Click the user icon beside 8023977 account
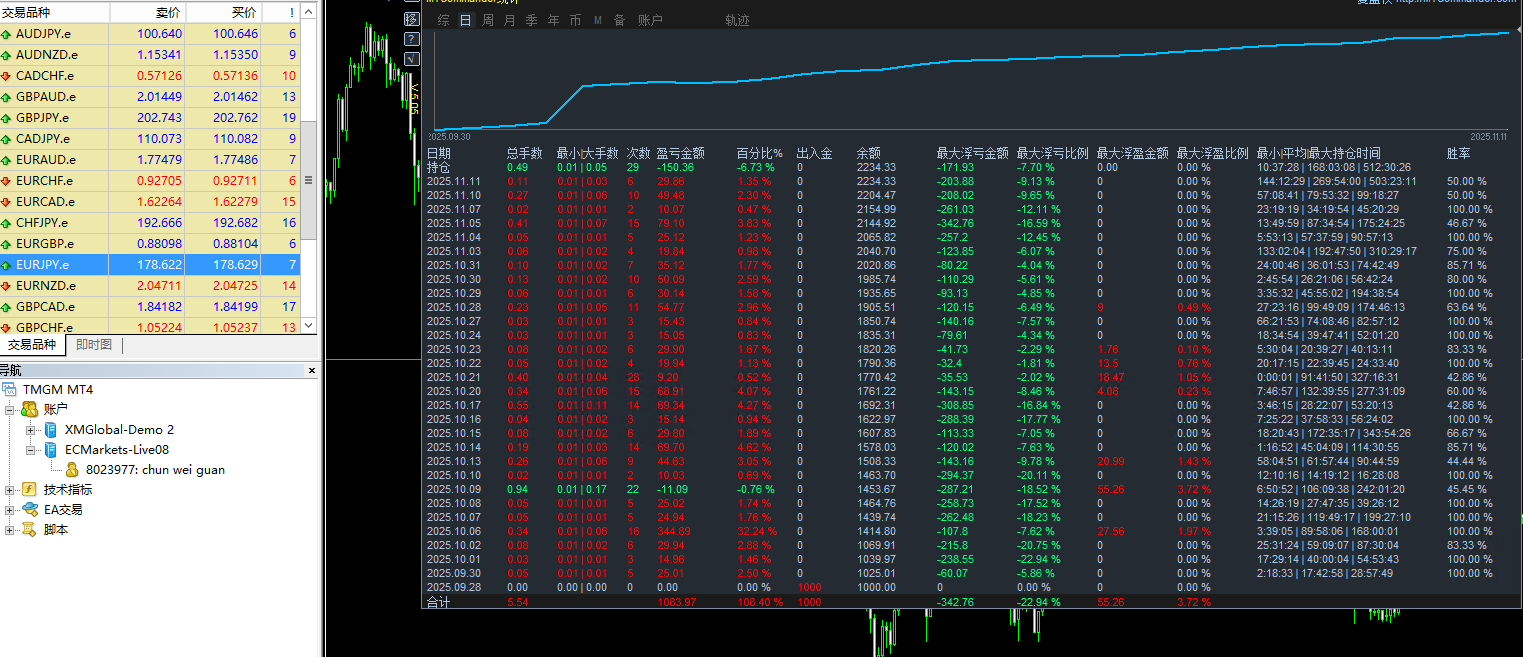This screenshot has height=657, width=1523. point(72,469)
